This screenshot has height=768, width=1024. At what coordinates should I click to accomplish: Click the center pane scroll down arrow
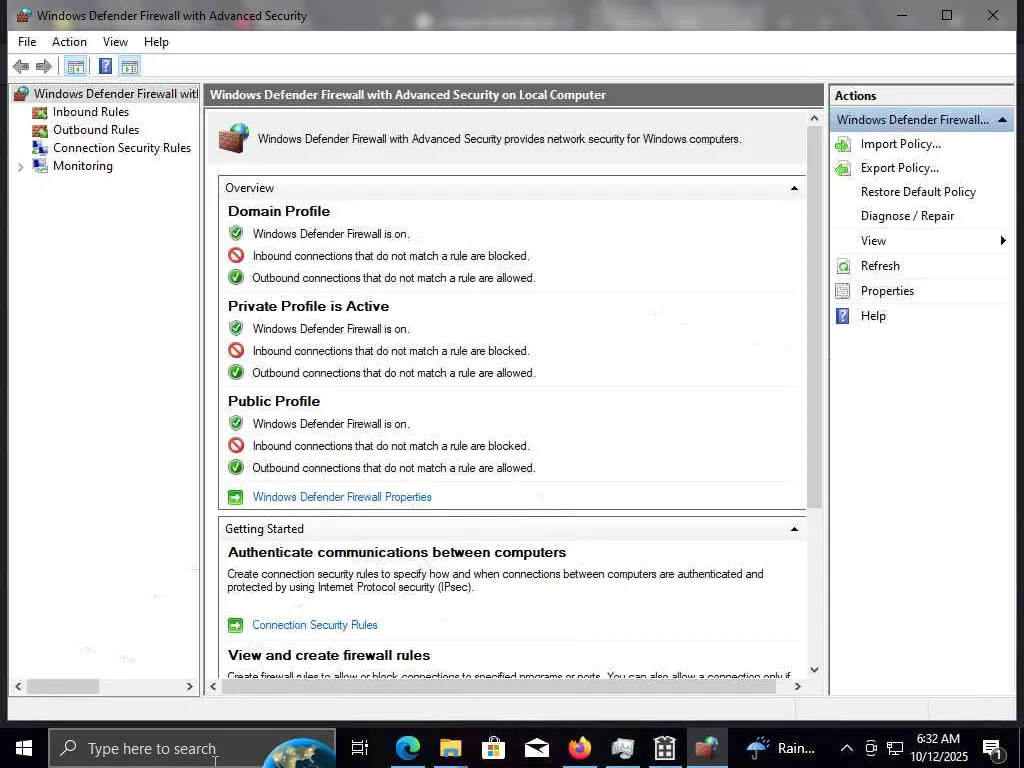pyautogui.click(x=814, y=670)
